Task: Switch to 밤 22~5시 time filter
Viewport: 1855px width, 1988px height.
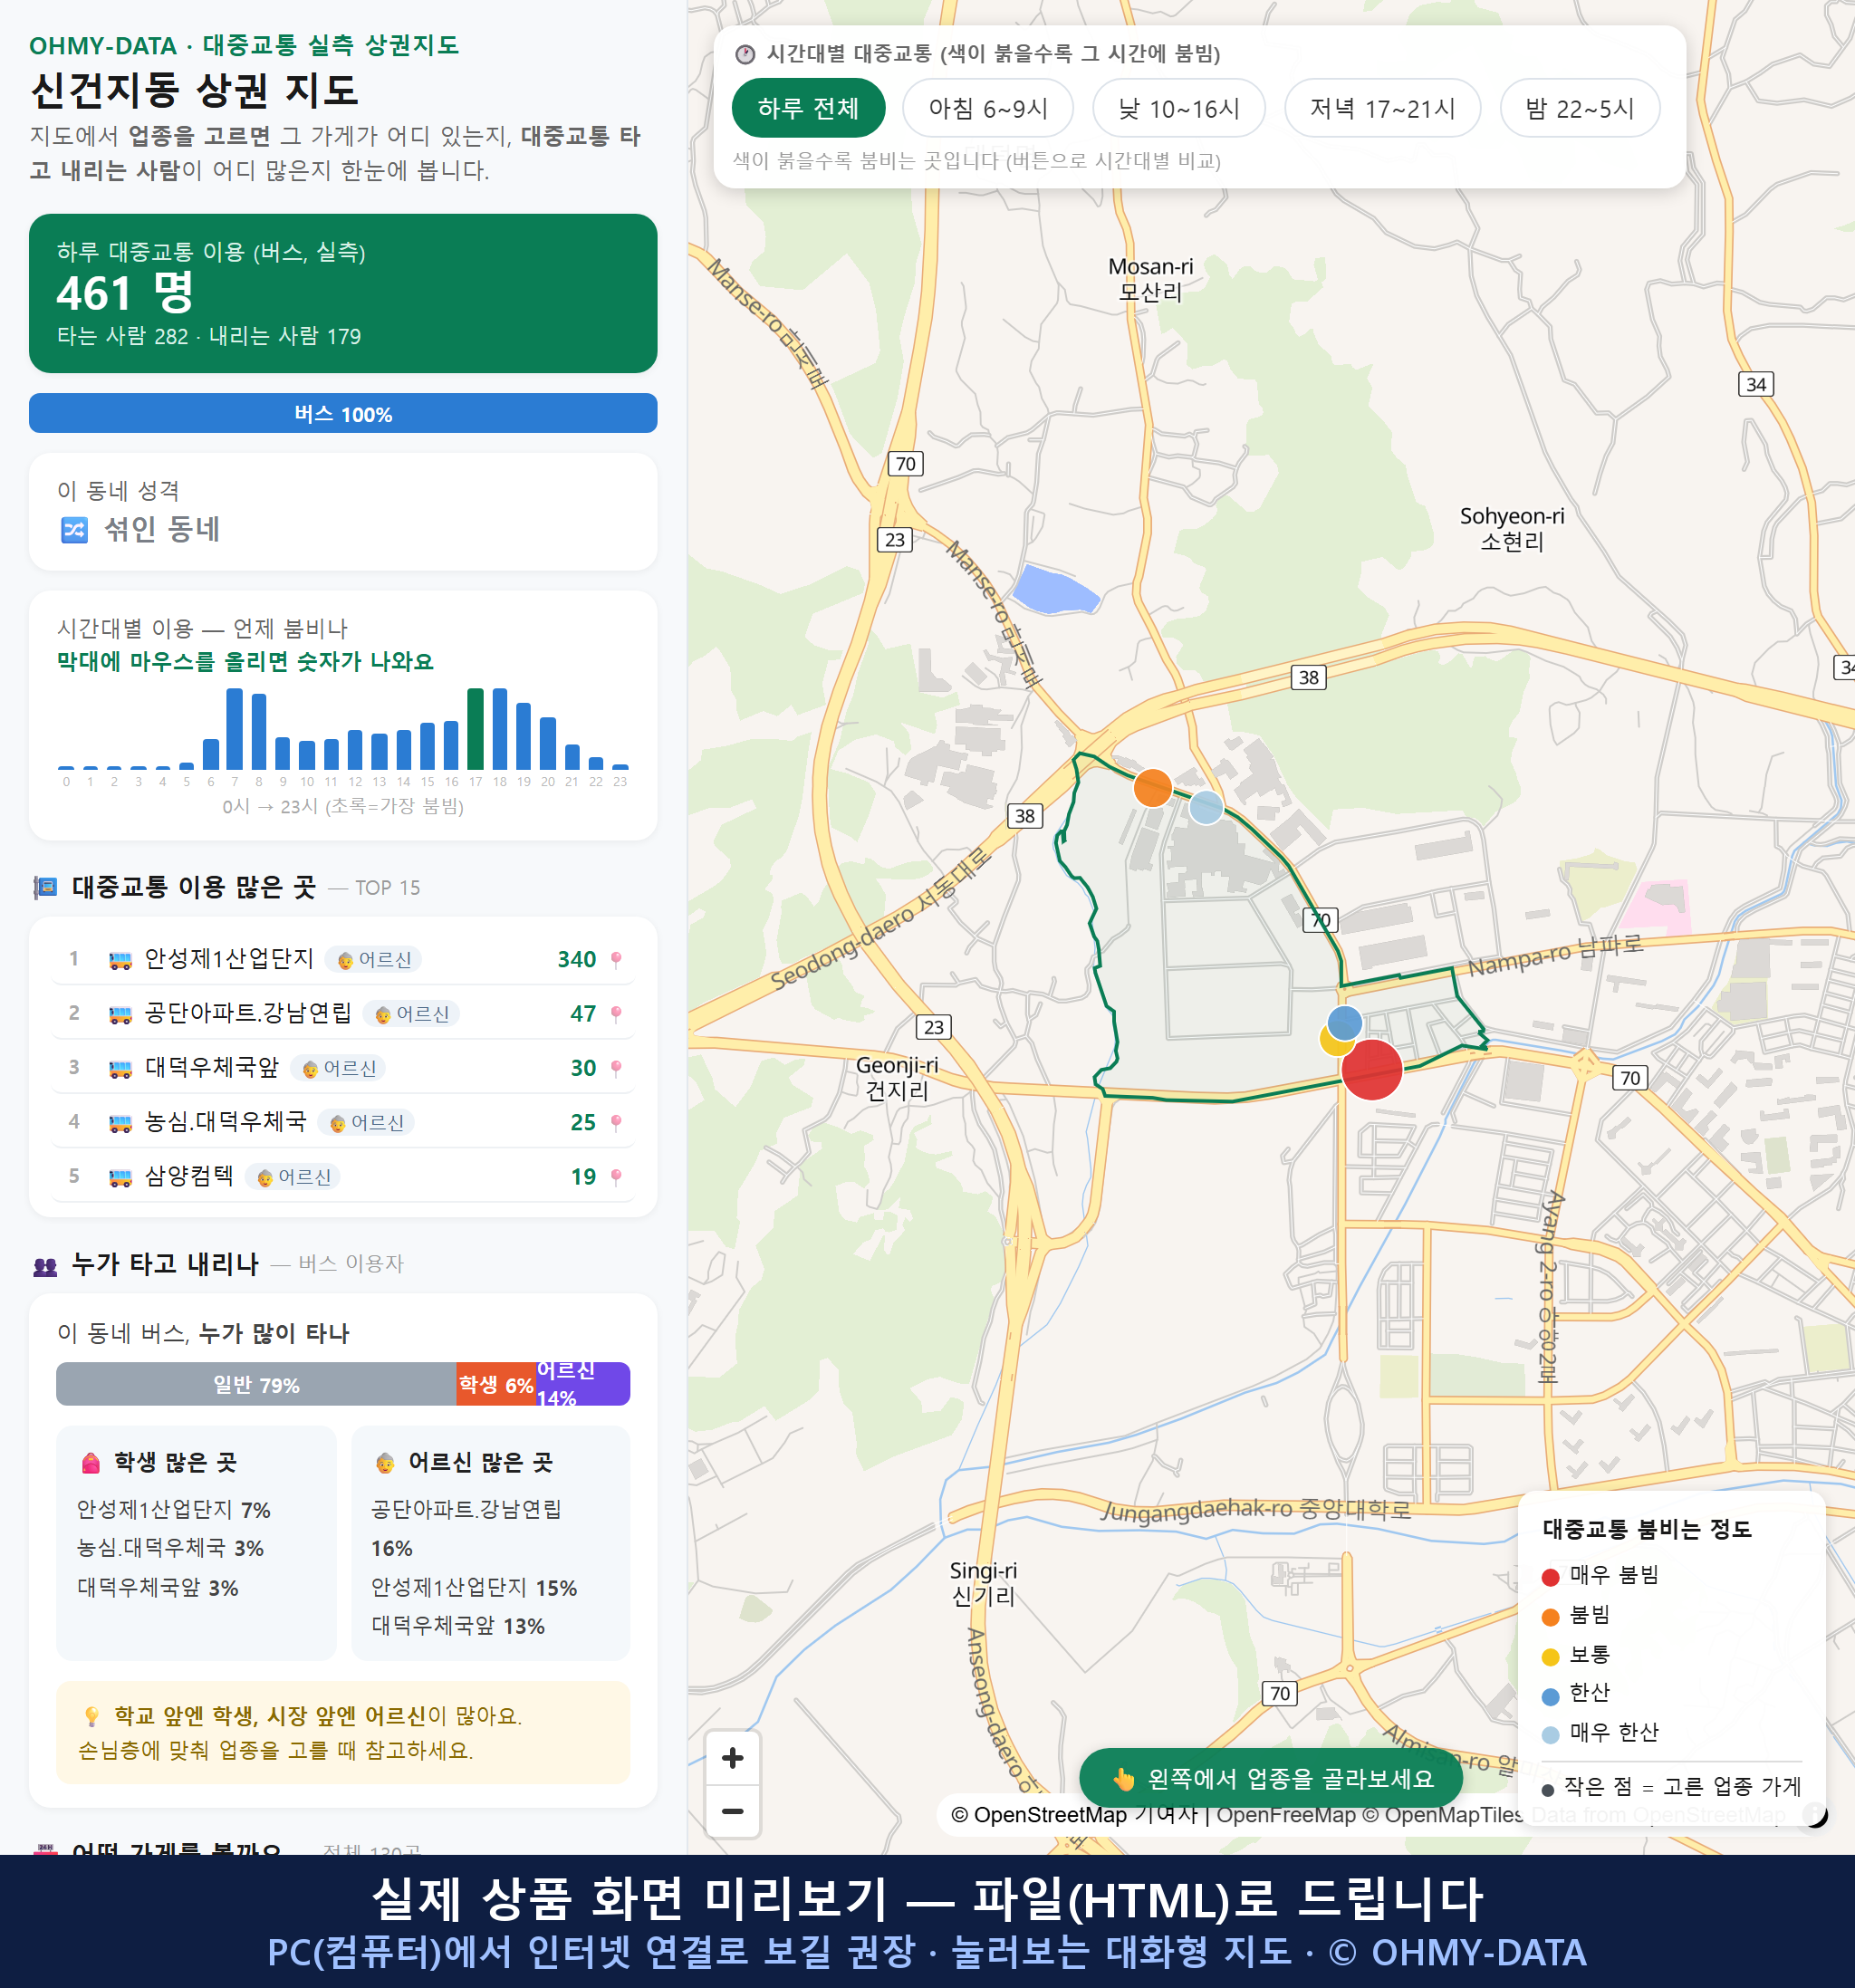Action: (1580, 108)
